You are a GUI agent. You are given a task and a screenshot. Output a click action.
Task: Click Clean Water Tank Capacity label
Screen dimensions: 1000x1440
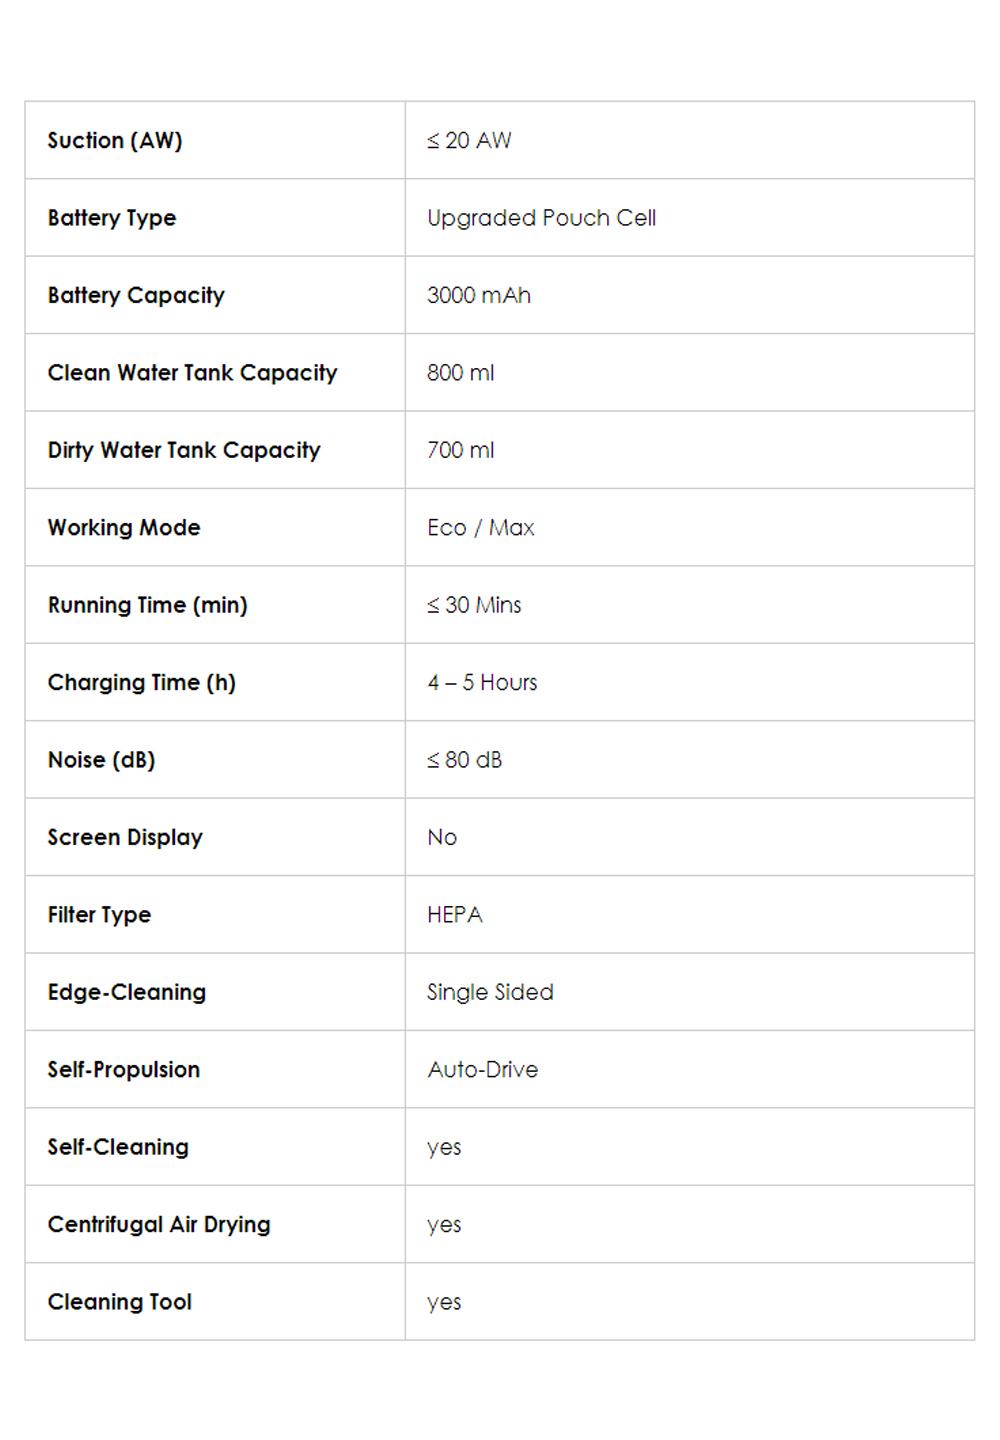(x=193, y=373)
